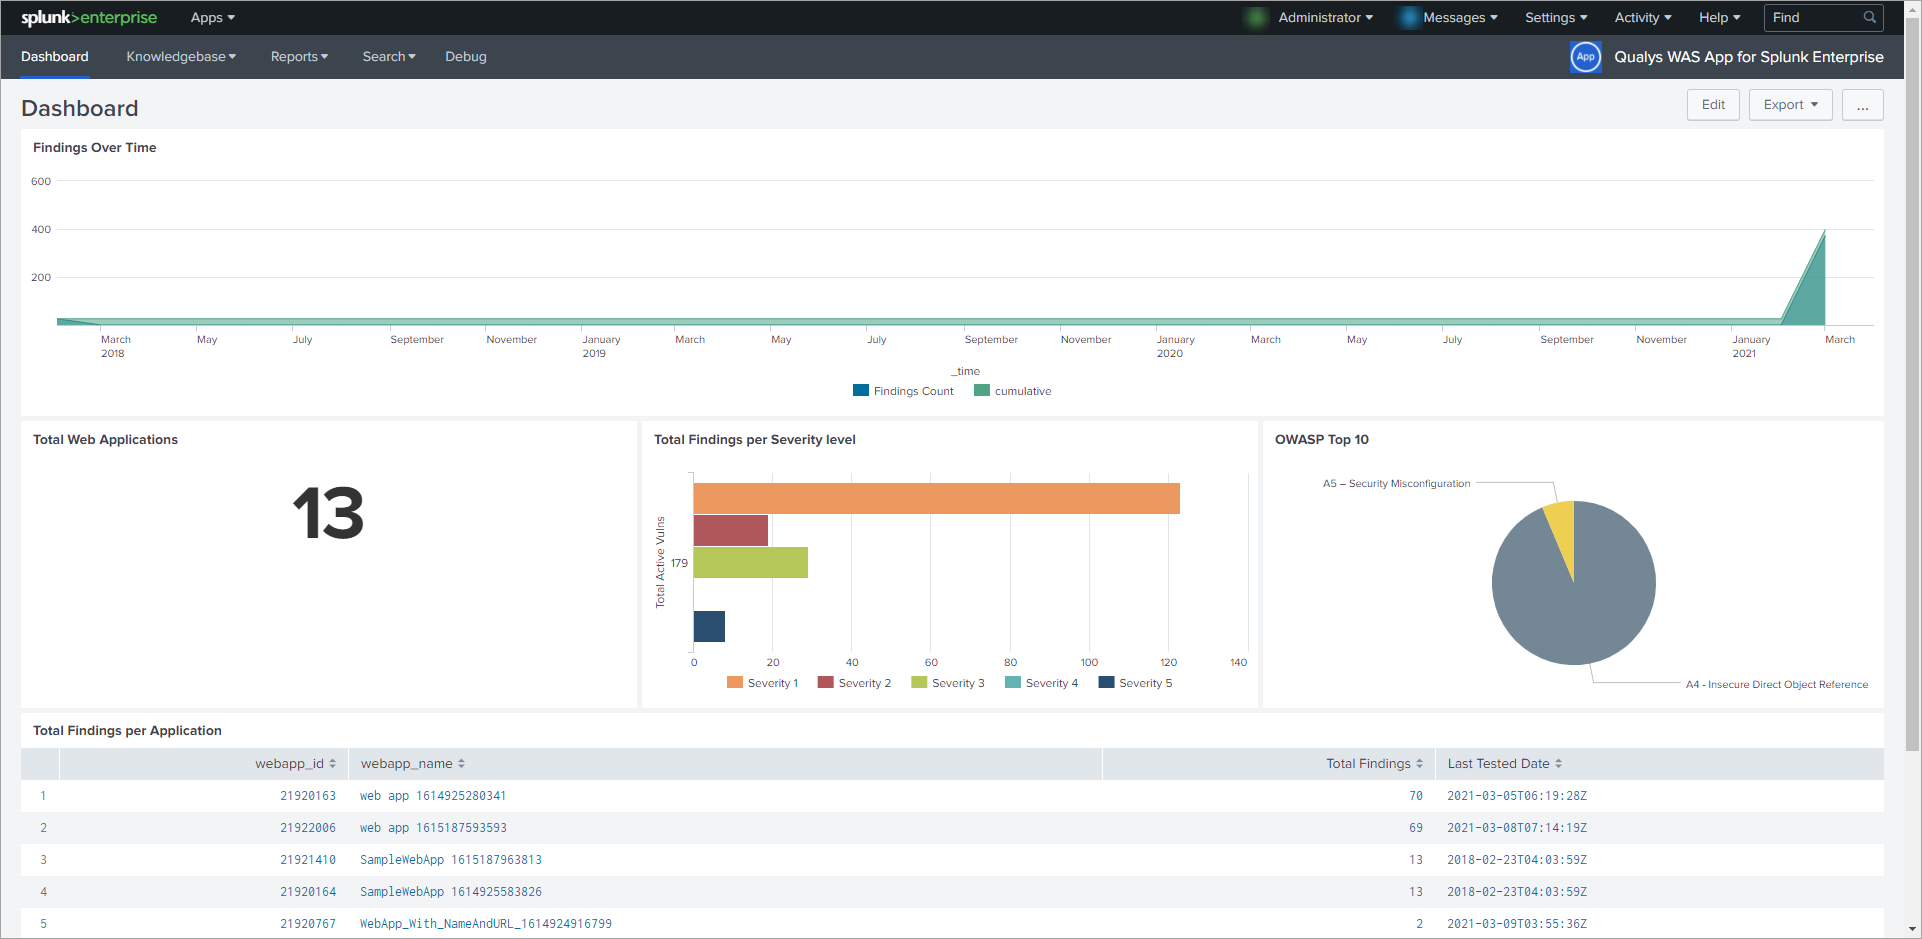Click the Splunk enterprise logo

[89, 18]
